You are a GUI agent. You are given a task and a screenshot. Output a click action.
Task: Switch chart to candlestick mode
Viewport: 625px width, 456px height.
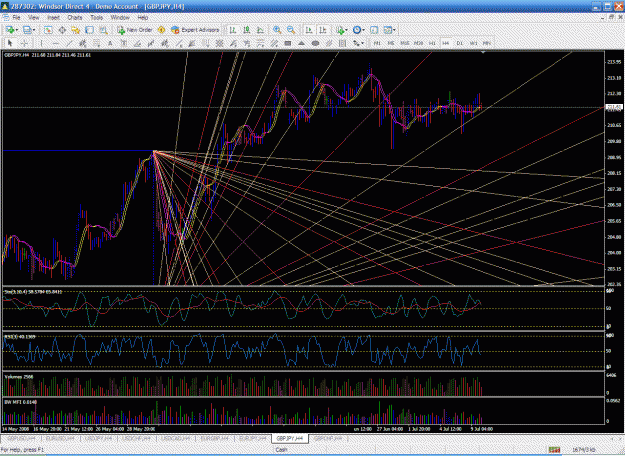pyautogui.click(x=247, y=30)
